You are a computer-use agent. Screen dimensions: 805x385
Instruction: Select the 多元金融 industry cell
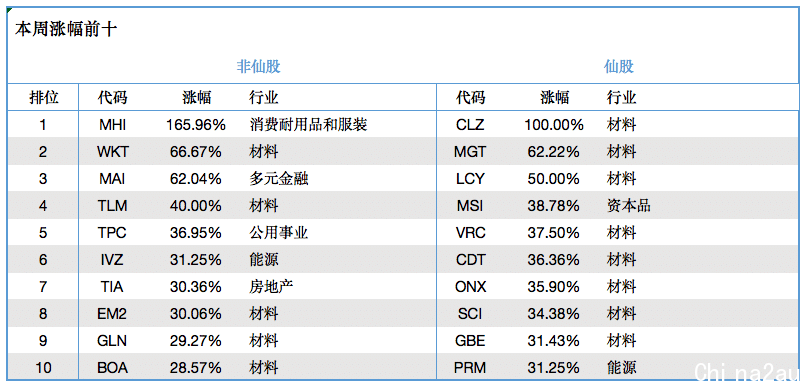tap(279, 179)
